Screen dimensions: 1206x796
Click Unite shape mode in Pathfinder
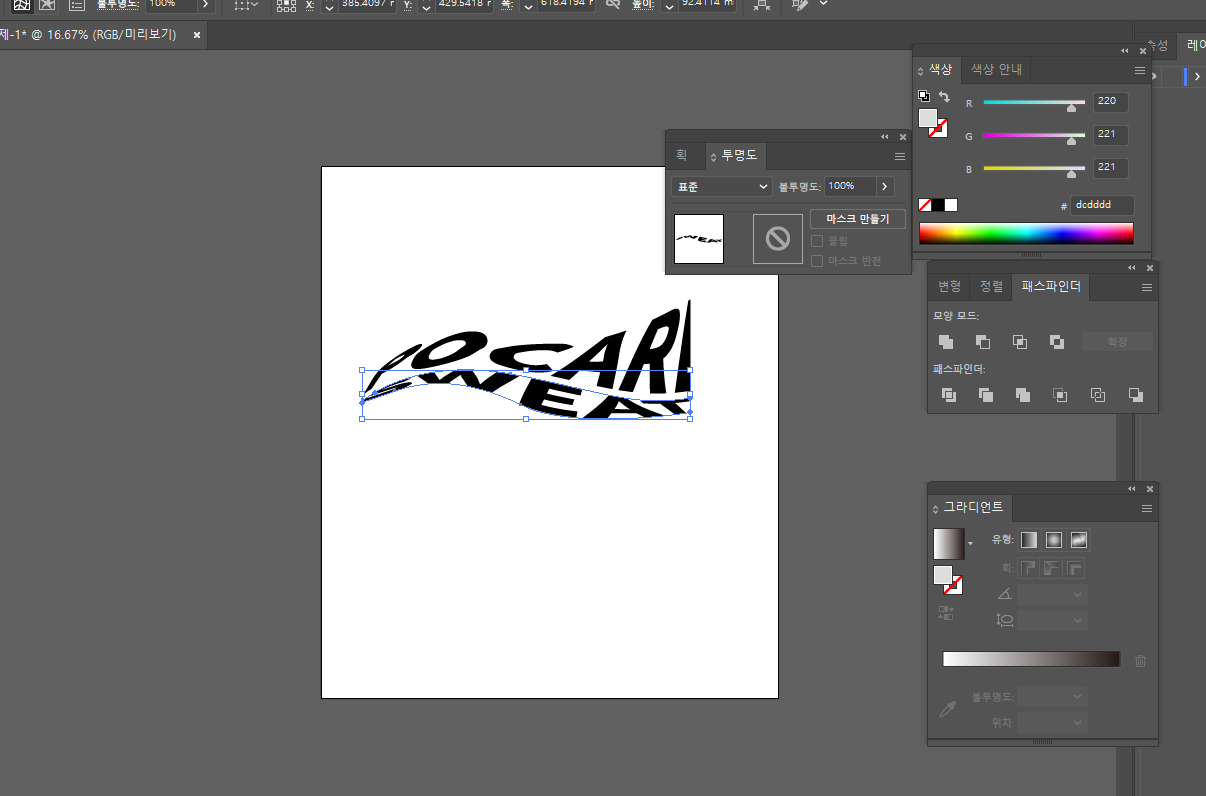click(946, 342)
